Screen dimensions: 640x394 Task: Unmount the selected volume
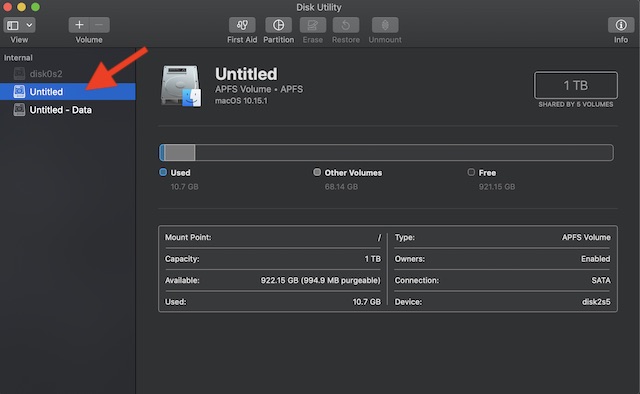click(x=385, y=25)
